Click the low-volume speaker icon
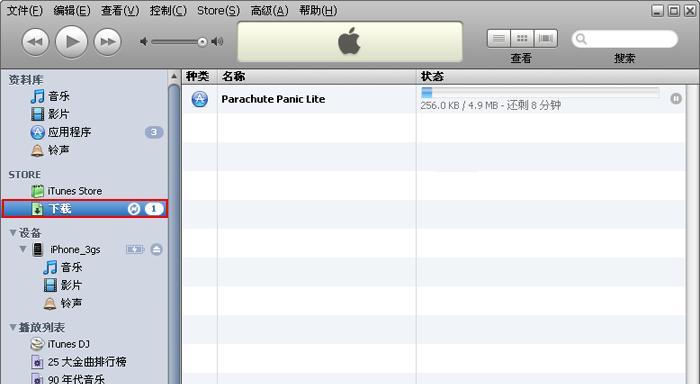 (x=144, y=42)
